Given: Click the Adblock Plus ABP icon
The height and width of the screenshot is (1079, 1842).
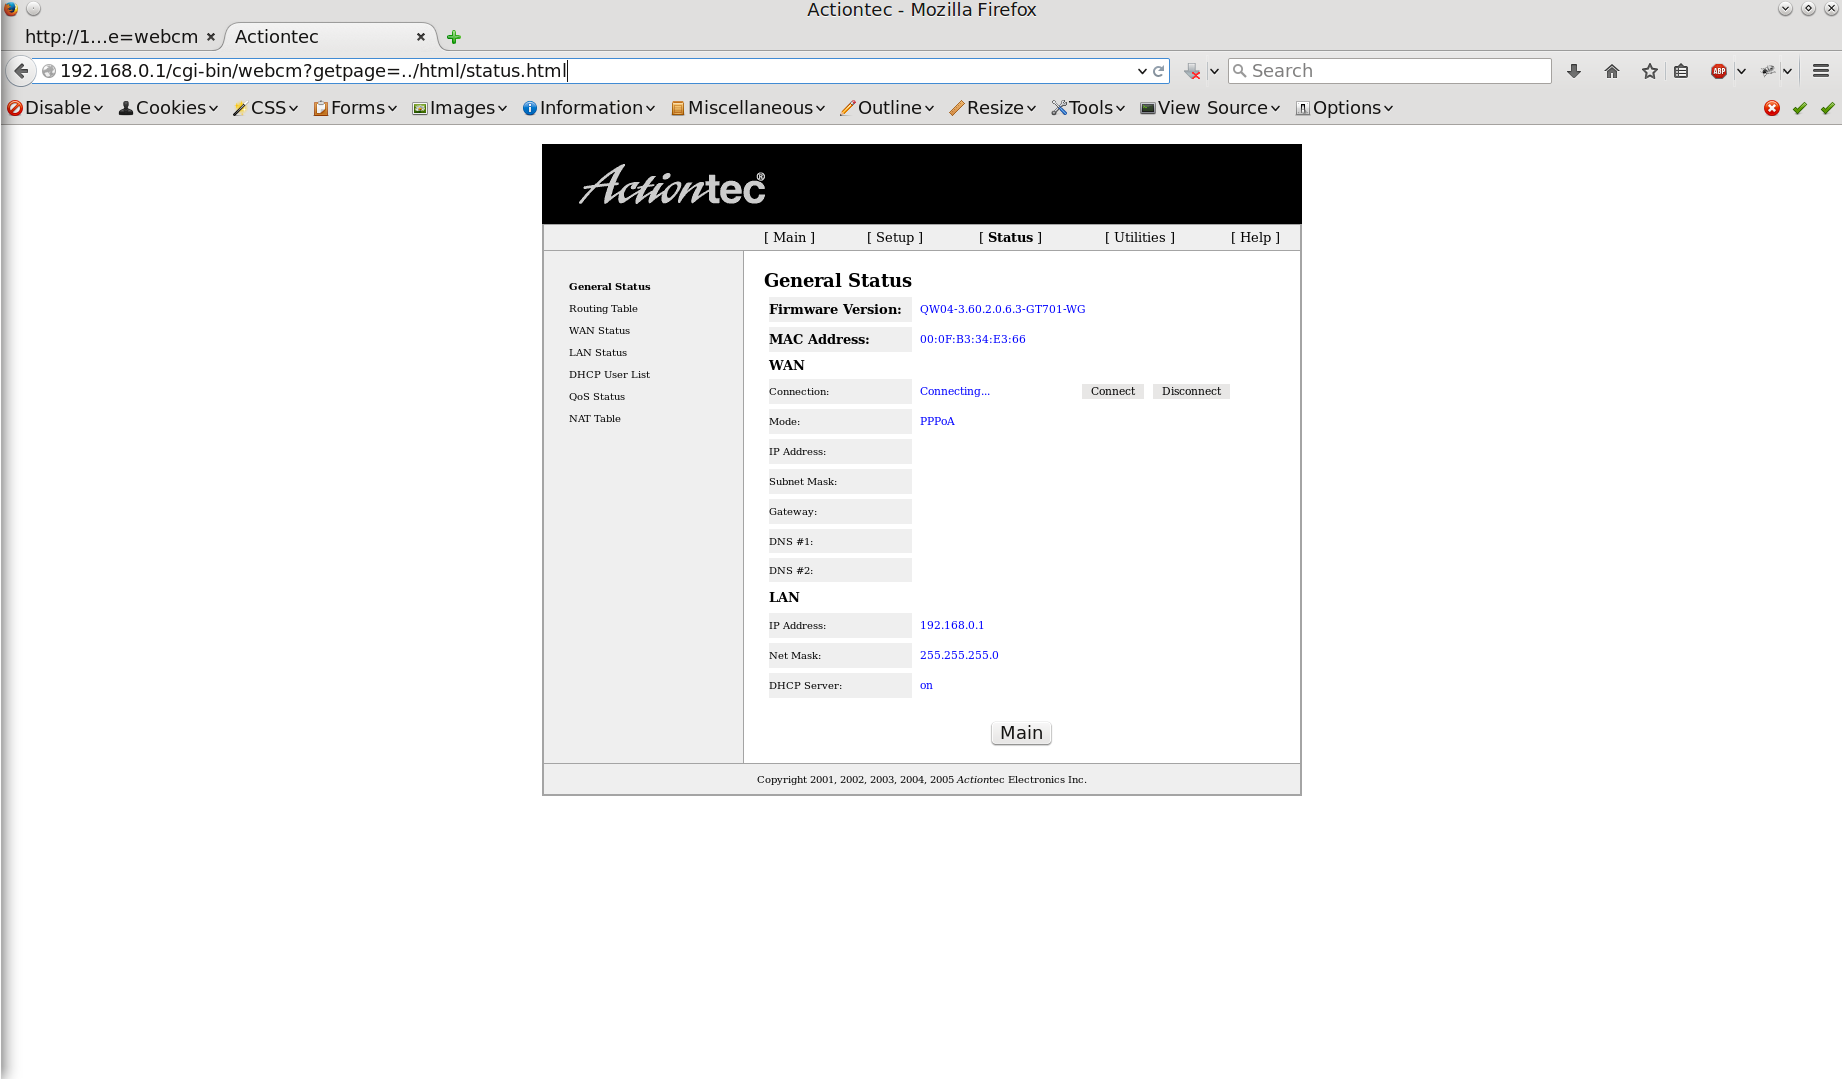Looking at the screenshot, I should [1719, 71].
